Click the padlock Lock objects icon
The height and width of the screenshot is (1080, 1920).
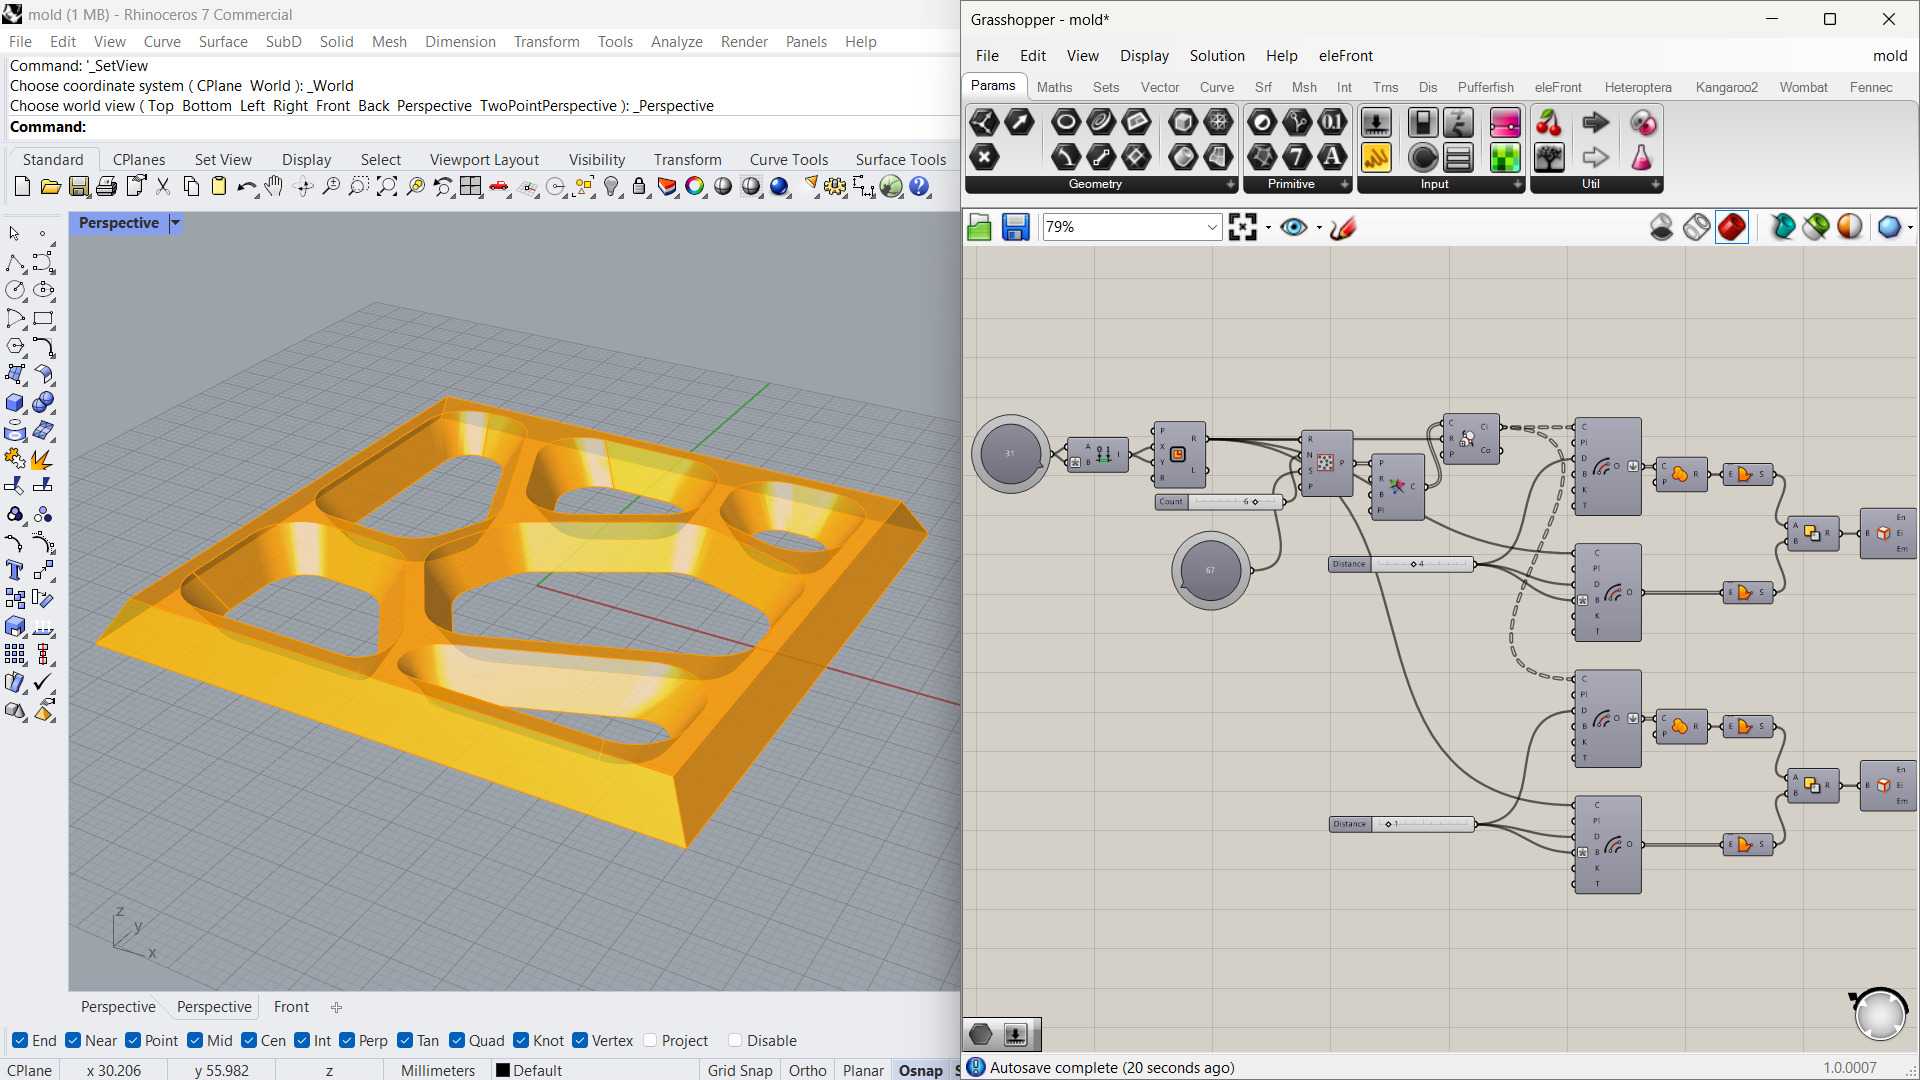point(639,187)
